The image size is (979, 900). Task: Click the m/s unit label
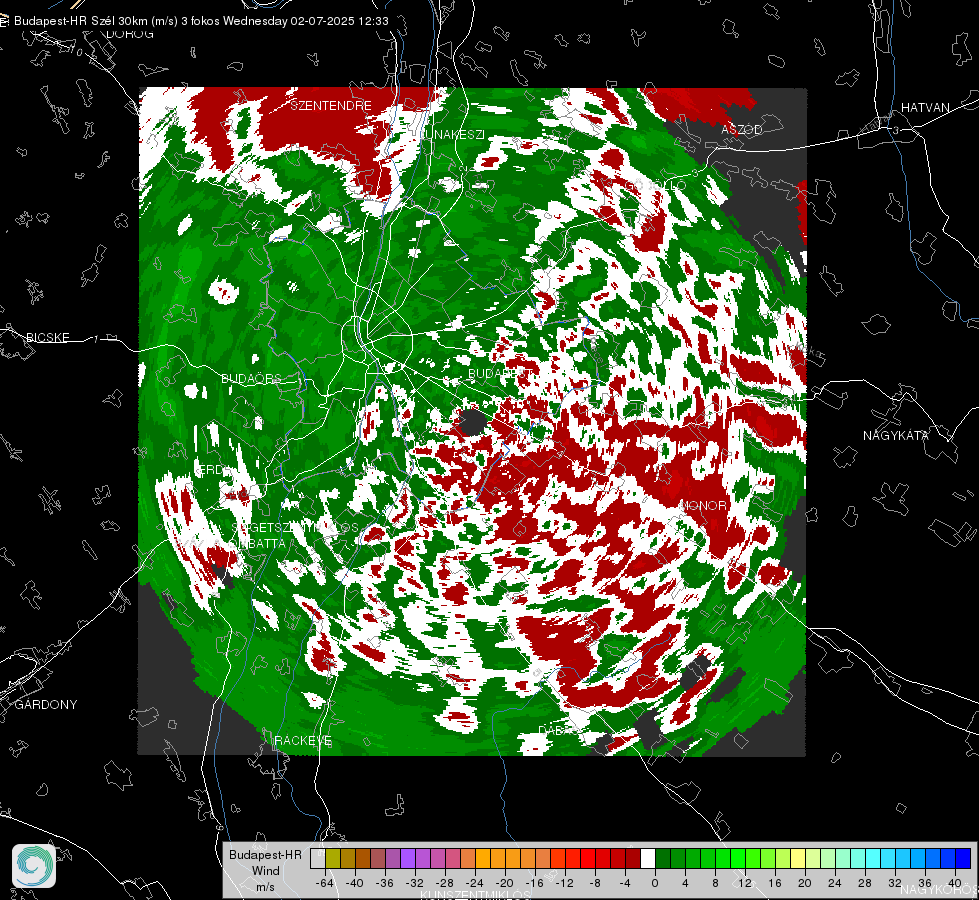[x=265, y=887]
